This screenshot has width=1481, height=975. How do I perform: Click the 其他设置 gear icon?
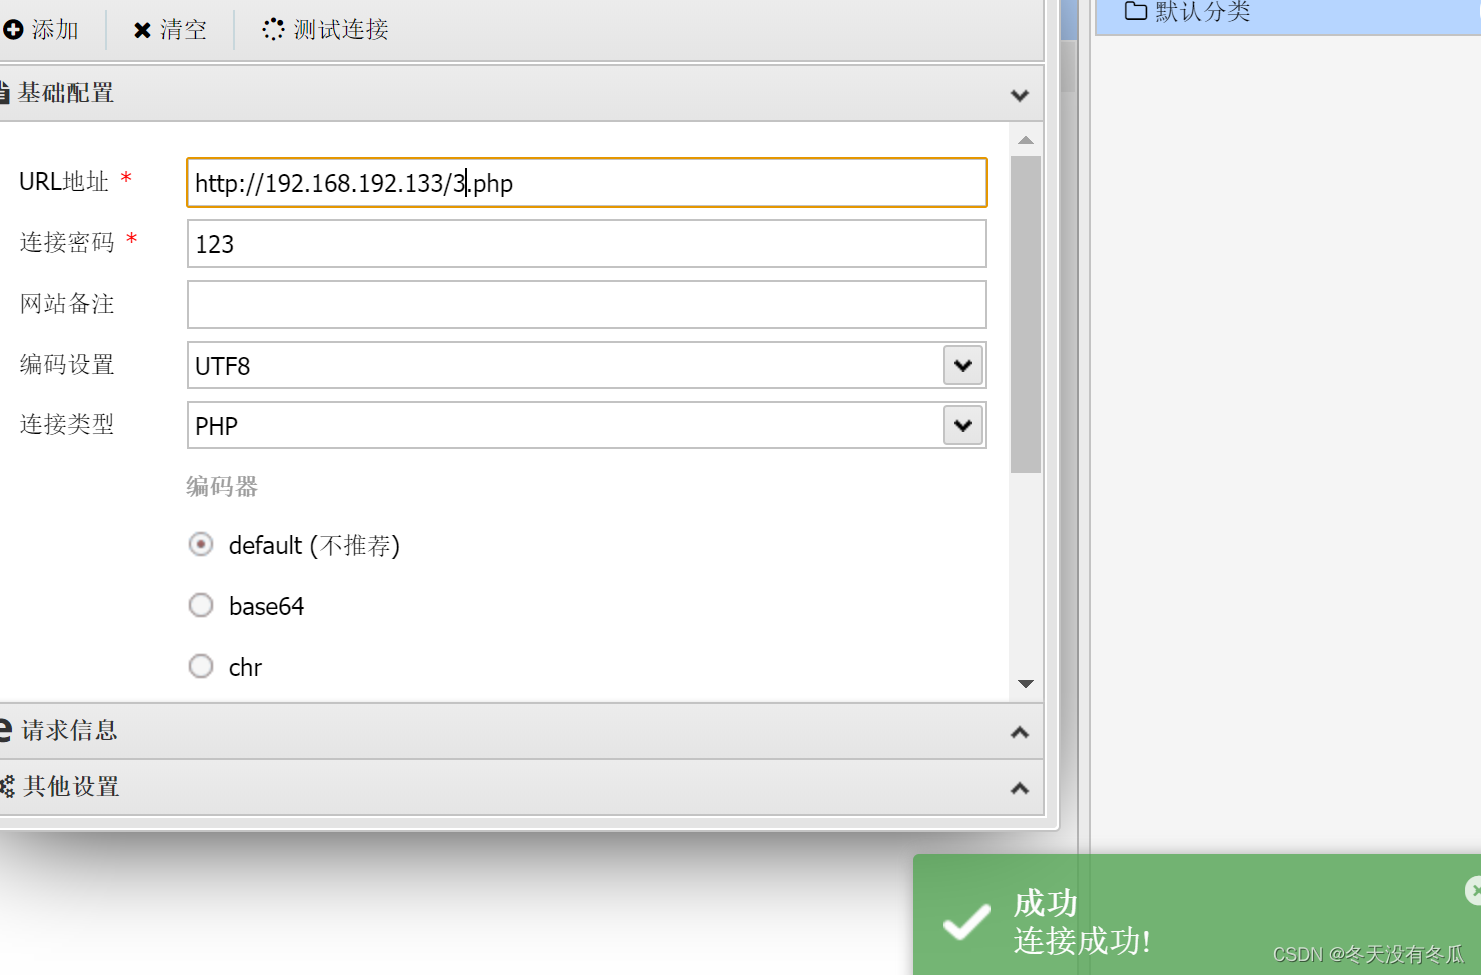[x=6, y=787]
